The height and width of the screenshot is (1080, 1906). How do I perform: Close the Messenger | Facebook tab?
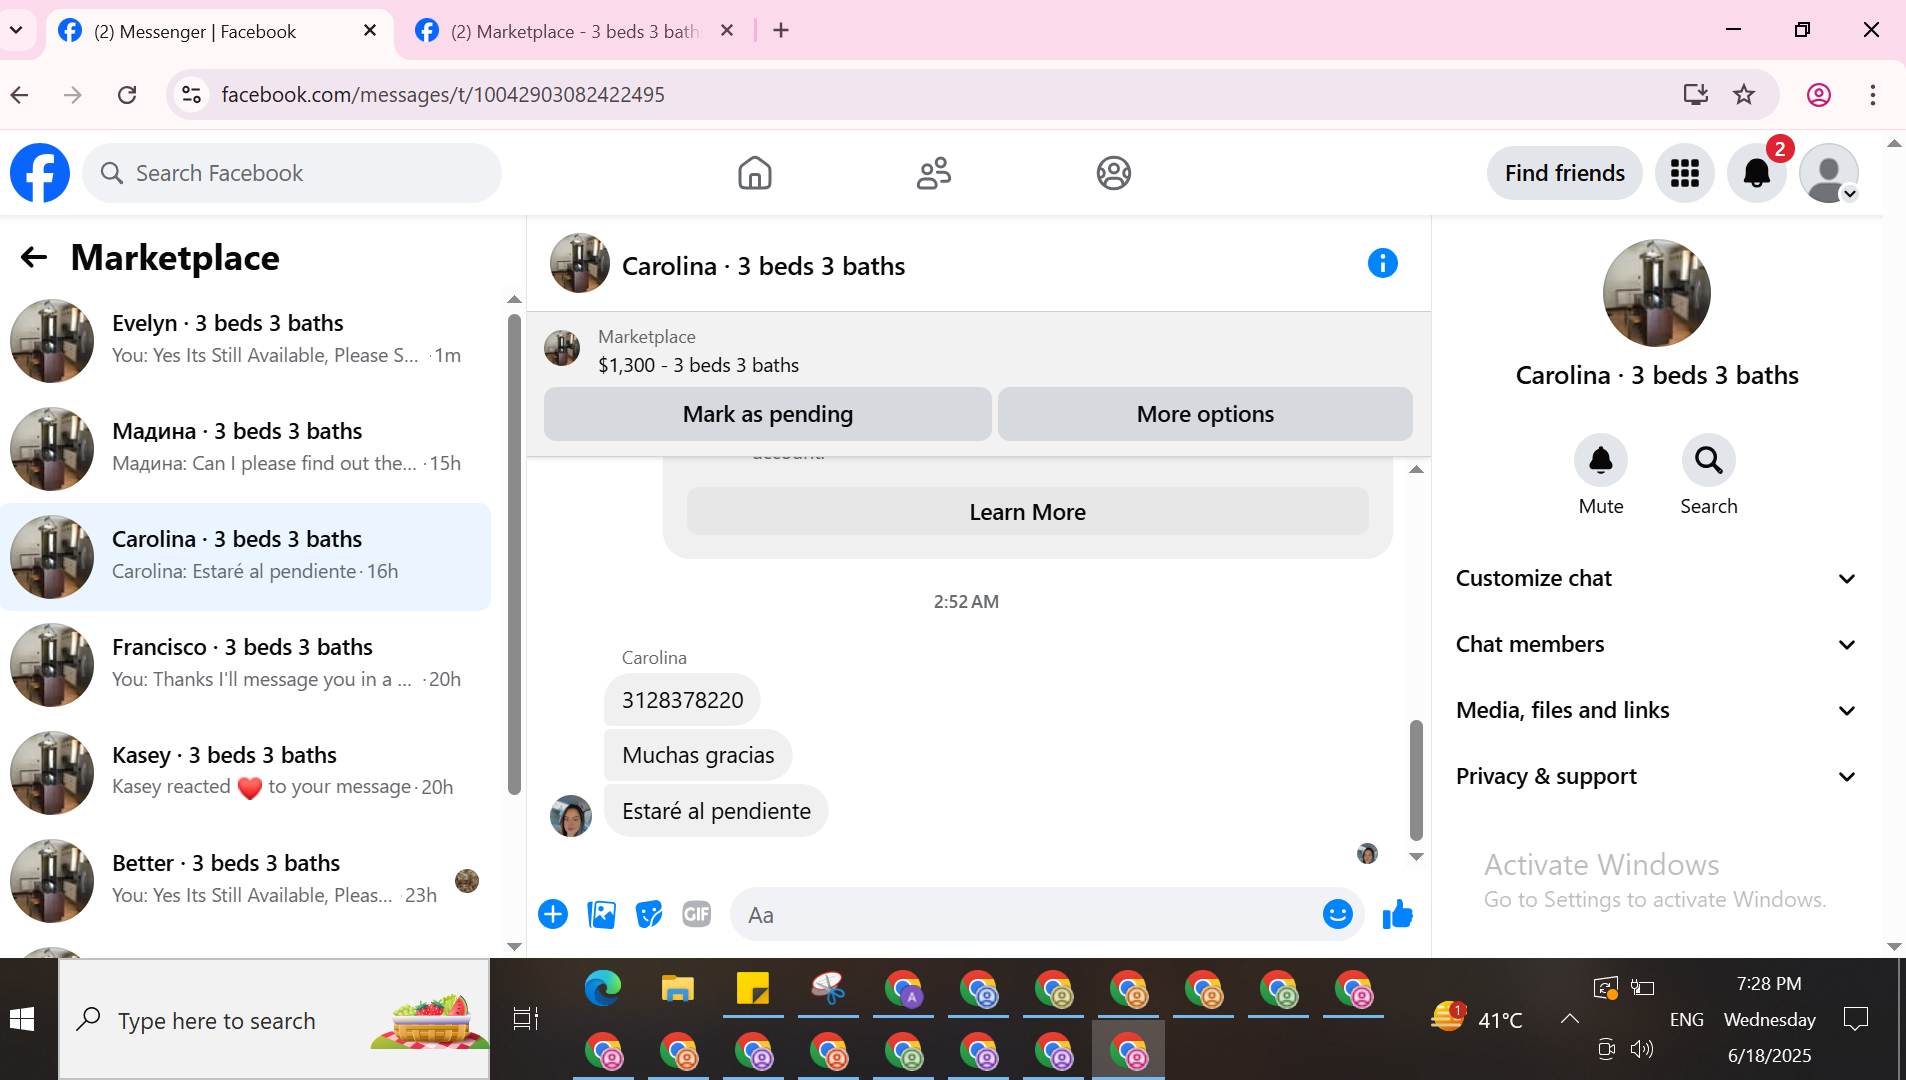[370, 31]
